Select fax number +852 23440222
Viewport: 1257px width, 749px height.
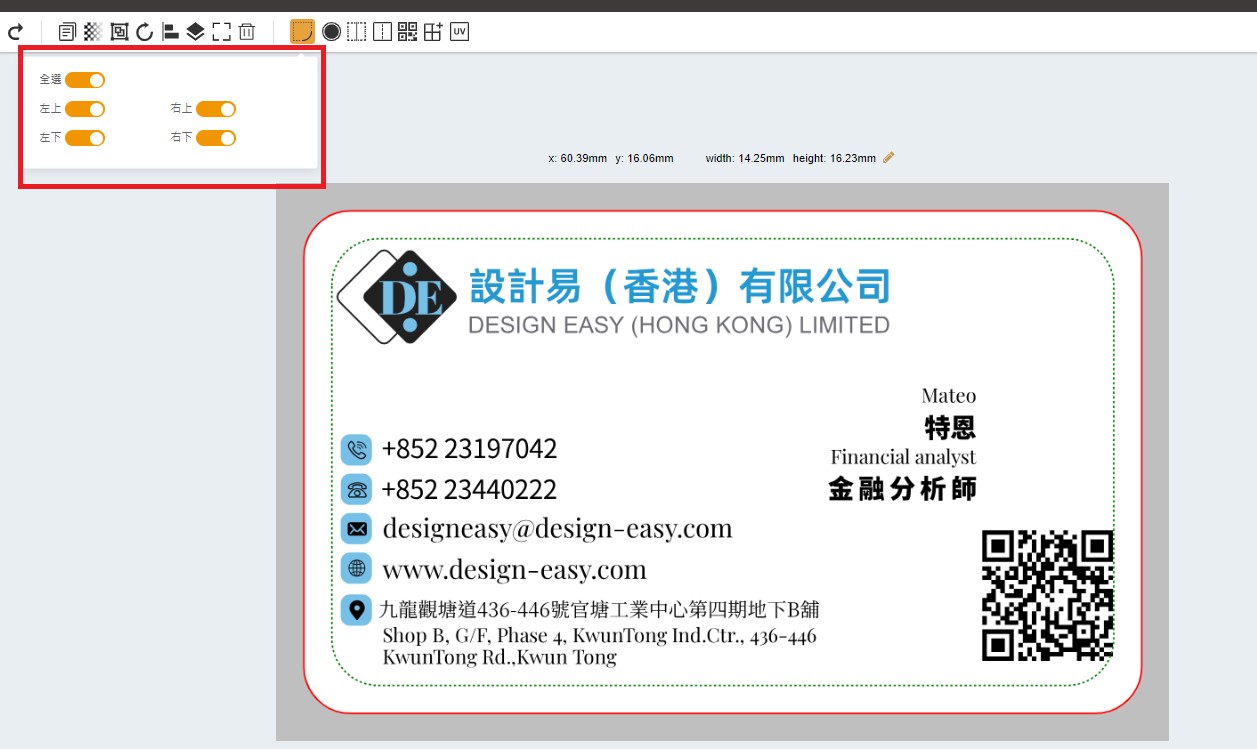469,490
